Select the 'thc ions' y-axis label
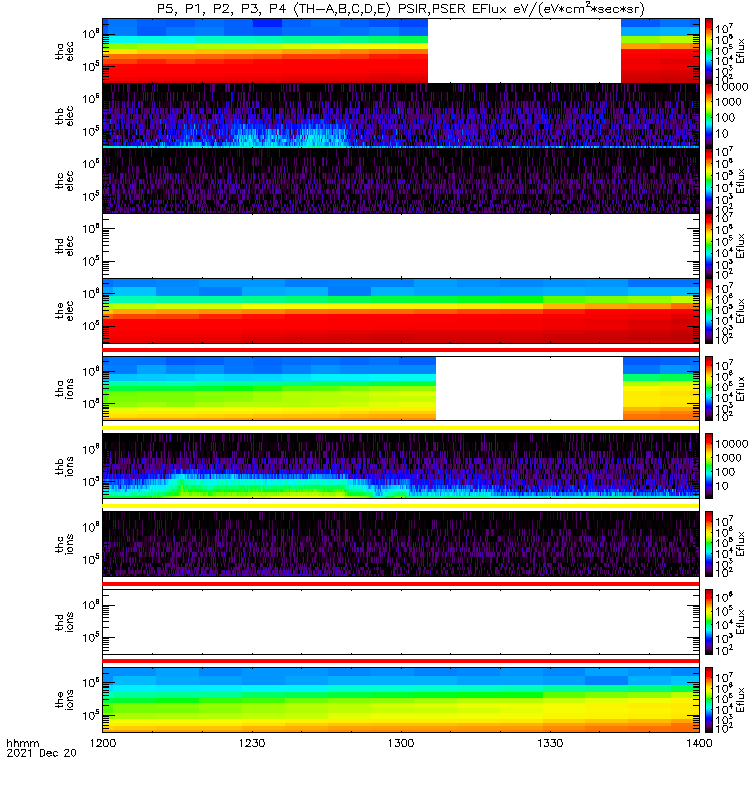Viewport: 750px width, 800px height. [x=64, y=544]
